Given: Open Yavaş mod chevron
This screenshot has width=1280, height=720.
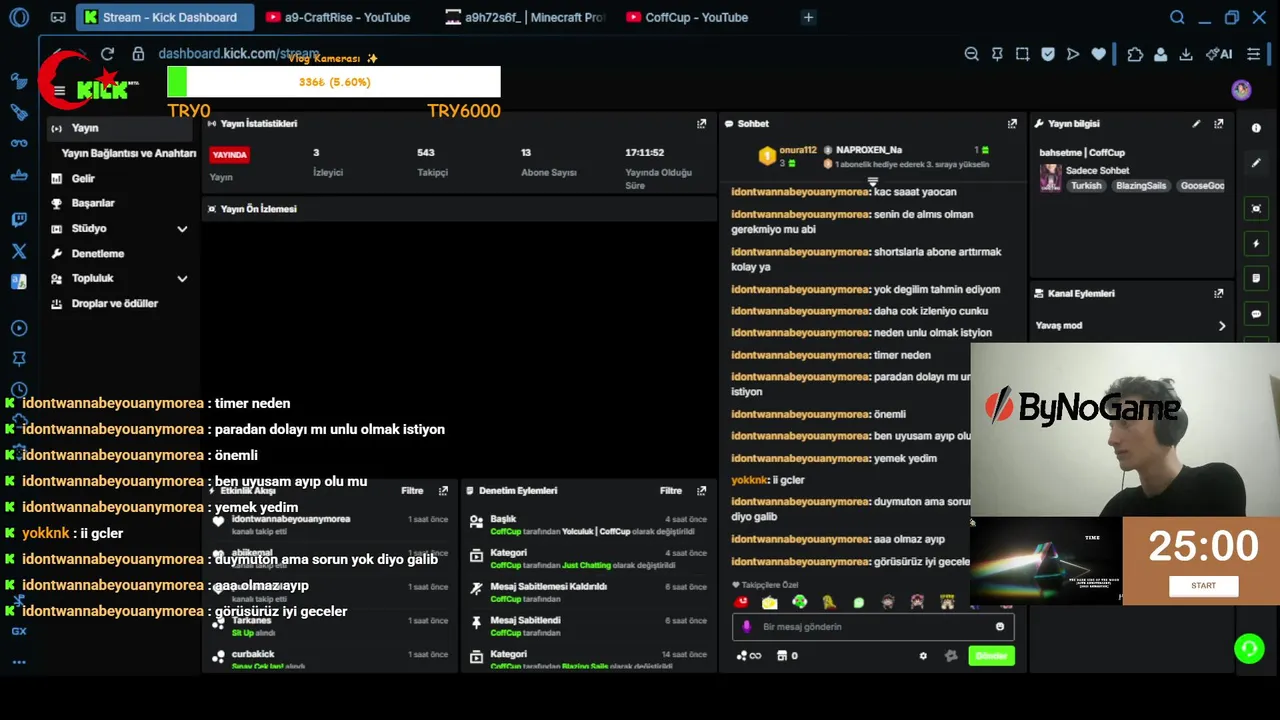Looking at the screenshot, I should pos(1221,326).
